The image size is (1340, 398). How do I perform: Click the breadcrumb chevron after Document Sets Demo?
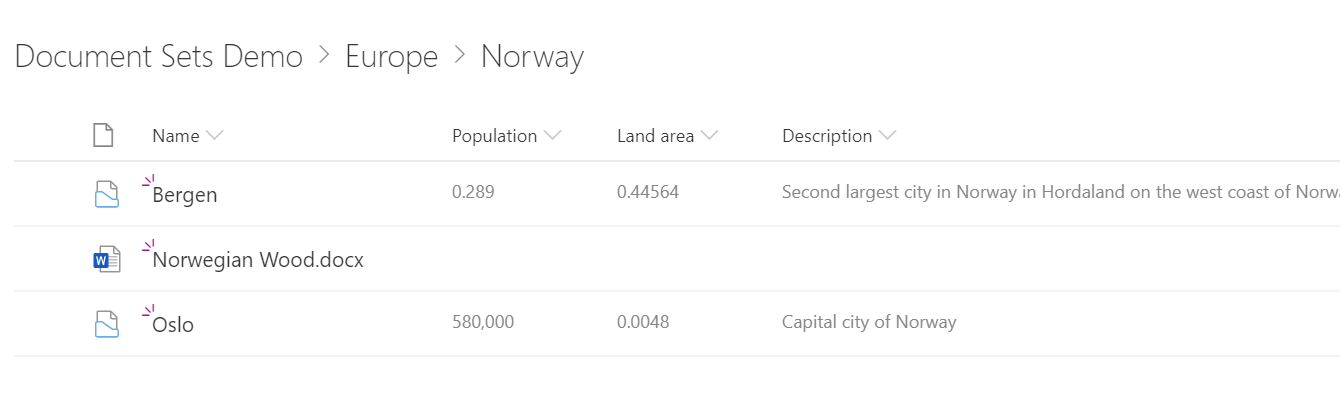tap(324, 56)
